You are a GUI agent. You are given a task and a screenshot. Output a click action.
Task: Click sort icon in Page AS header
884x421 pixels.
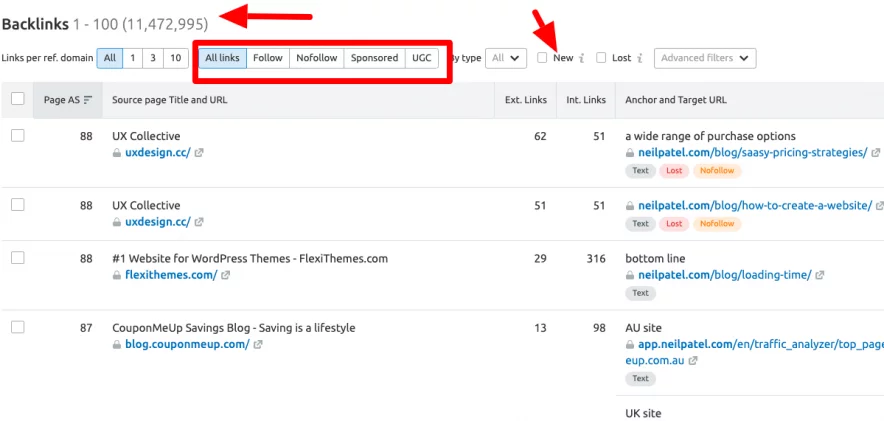(x=88, y=100)
